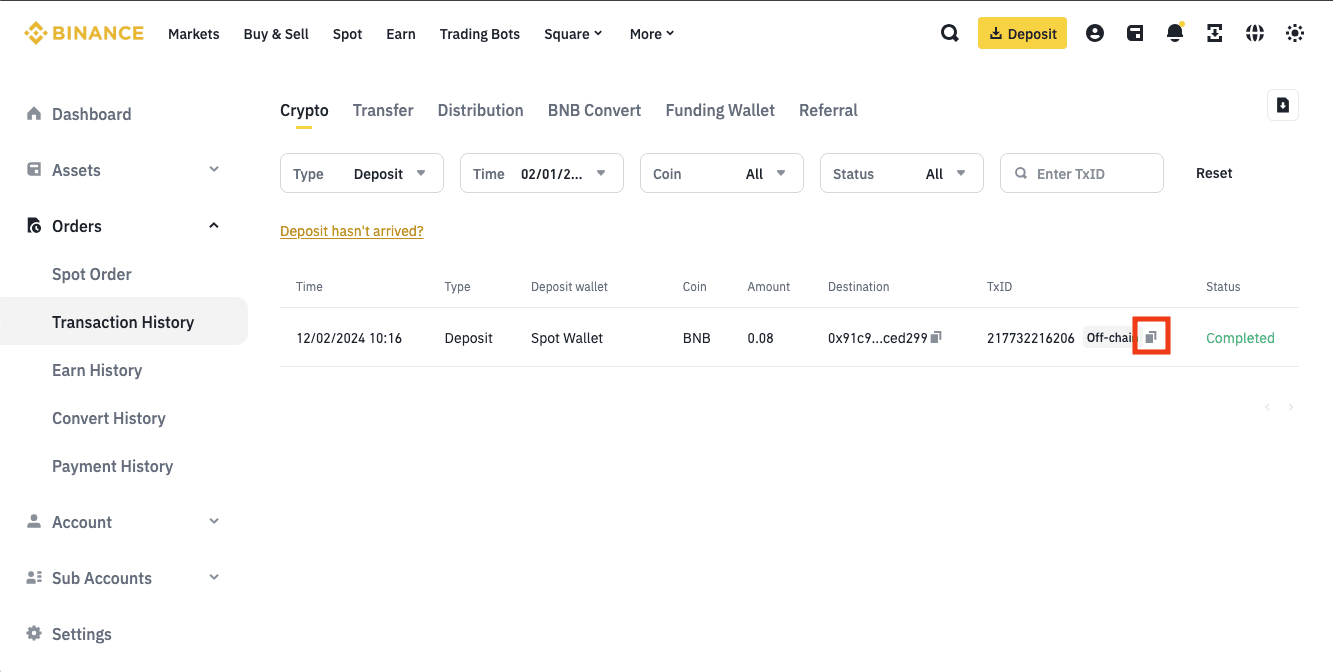The image size is (1333, 672).
Task: Click the Enter TxID search field
Action: 1082,173
